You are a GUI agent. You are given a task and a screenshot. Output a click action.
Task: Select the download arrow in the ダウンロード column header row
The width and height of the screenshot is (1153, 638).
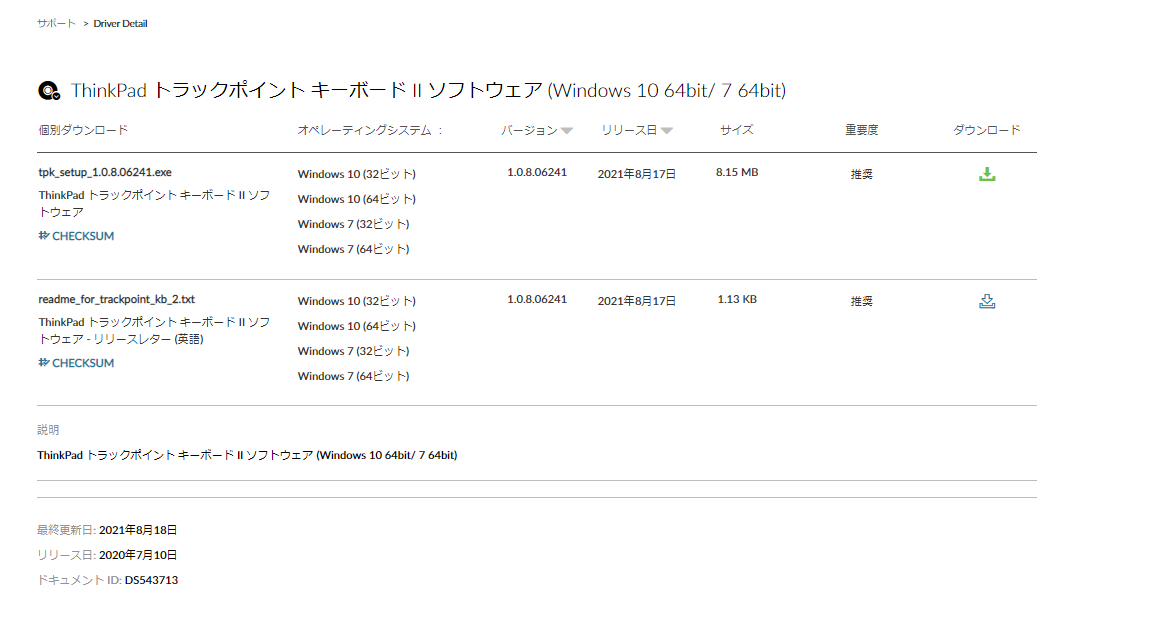click(x=987, y=129)
